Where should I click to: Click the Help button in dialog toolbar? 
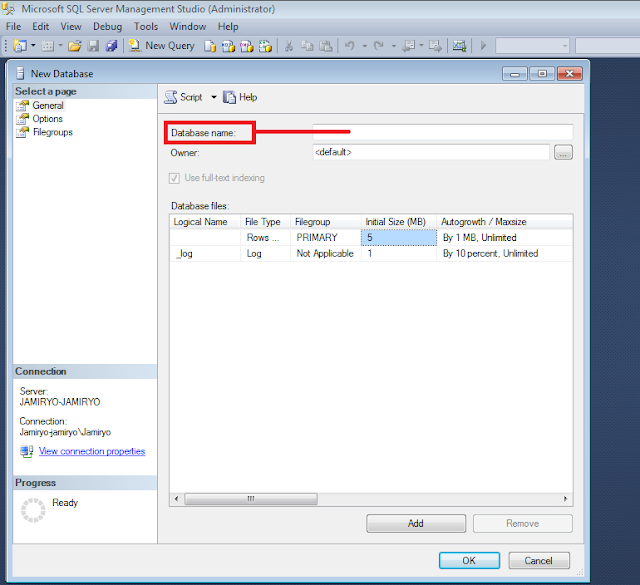[240, 97]
